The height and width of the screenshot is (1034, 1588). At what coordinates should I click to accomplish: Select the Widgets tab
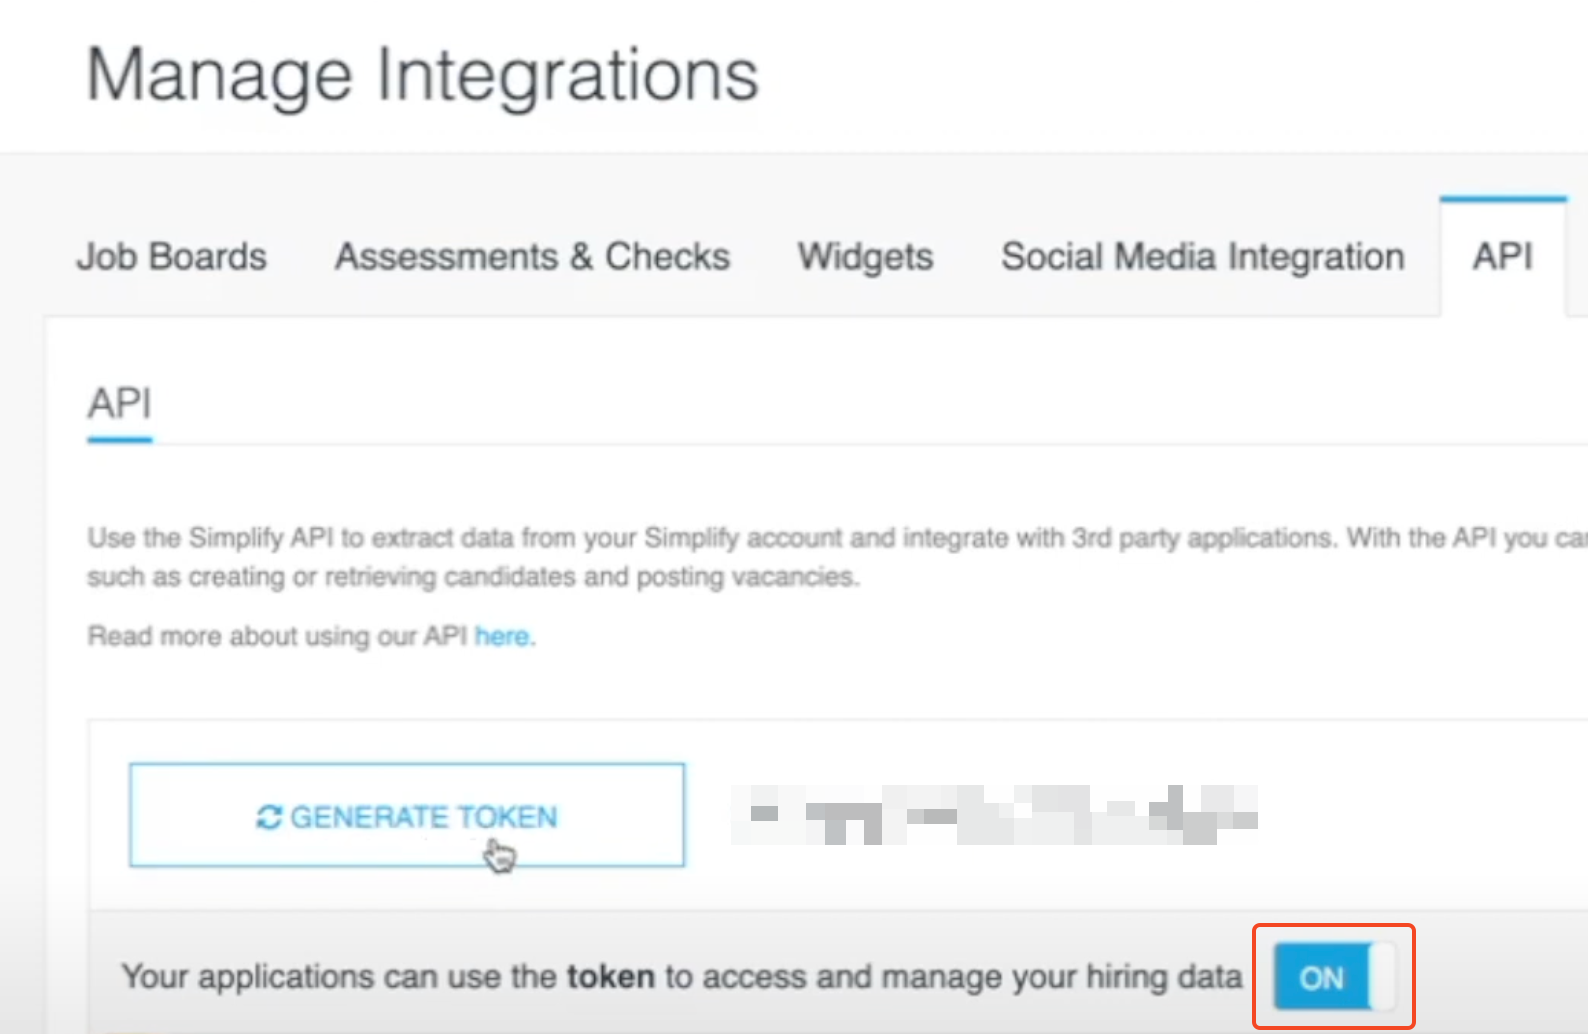865,257
